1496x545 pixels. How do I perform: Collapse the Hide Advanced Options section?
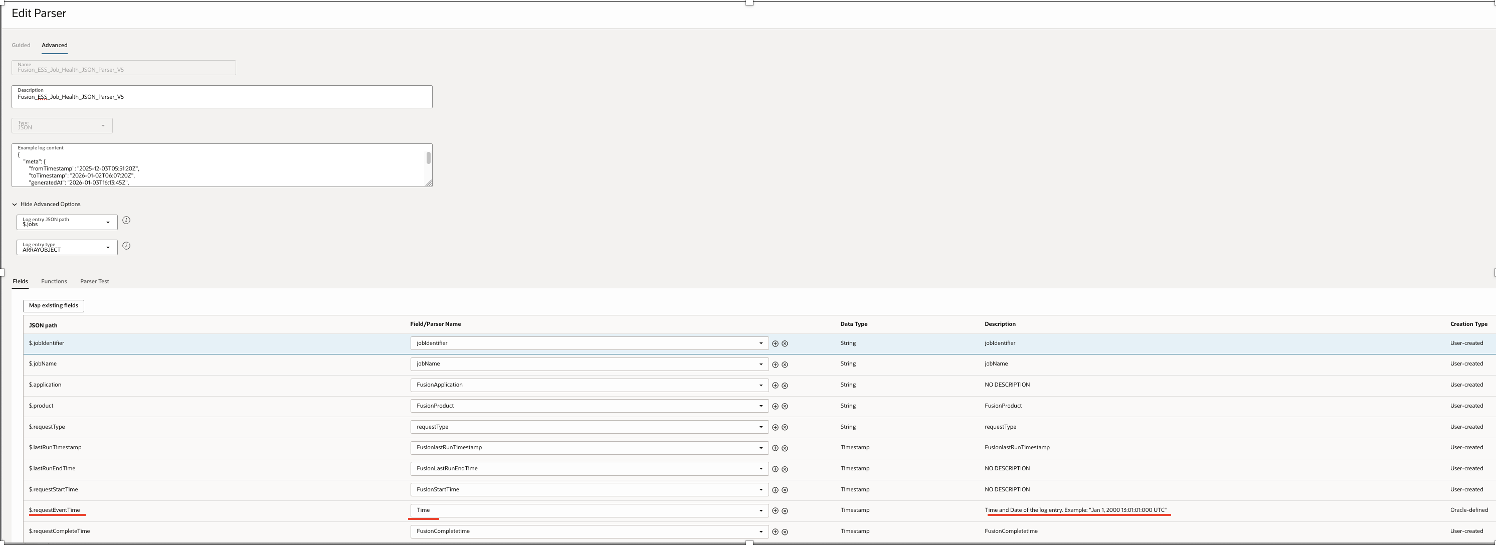[47, 204]
